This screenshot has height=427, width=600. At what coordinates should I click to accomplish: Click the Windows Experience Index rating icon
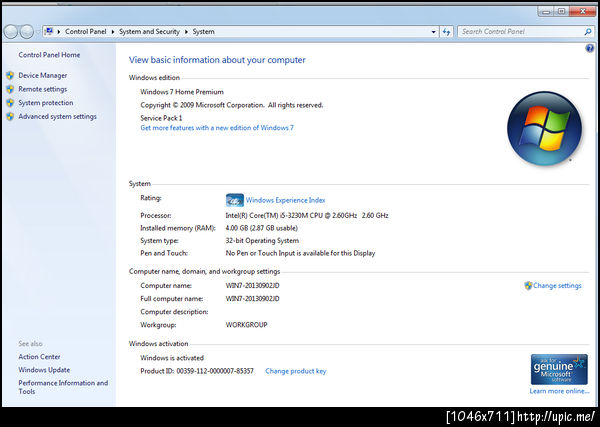235,200
